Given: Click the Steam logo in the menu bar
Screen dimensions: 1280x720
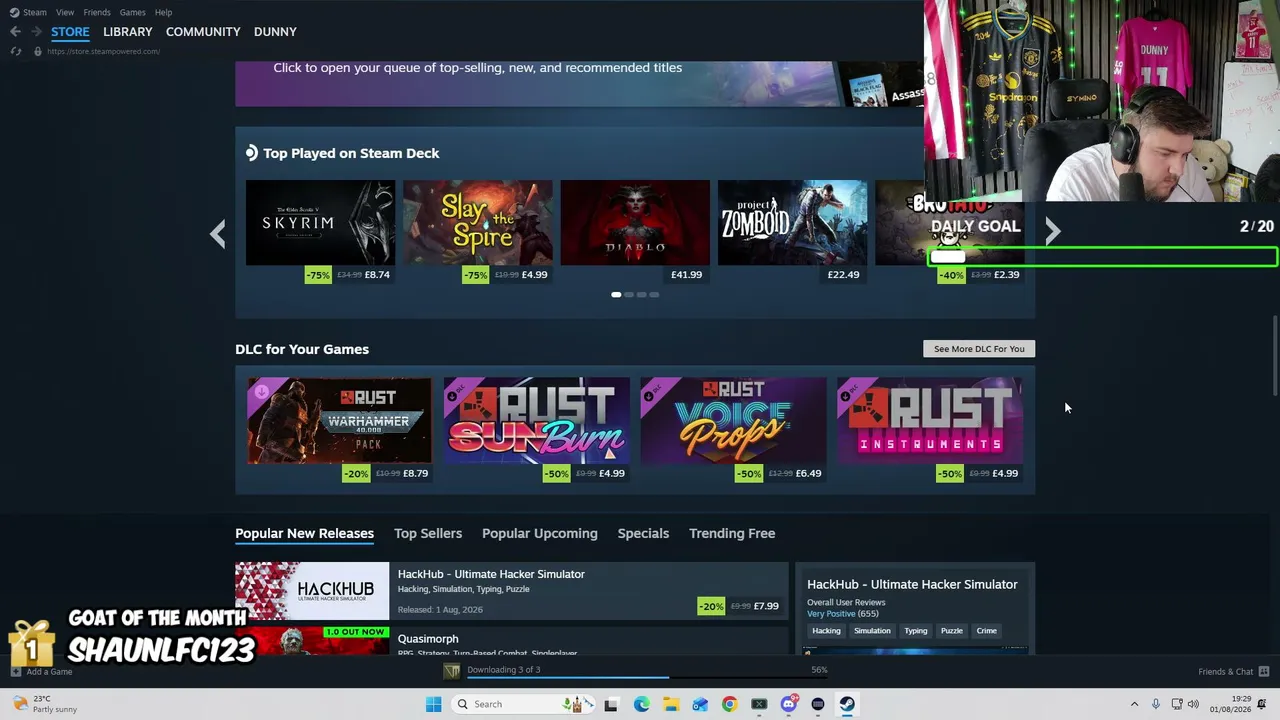Looking at the screenshot, I should point(14,12).
